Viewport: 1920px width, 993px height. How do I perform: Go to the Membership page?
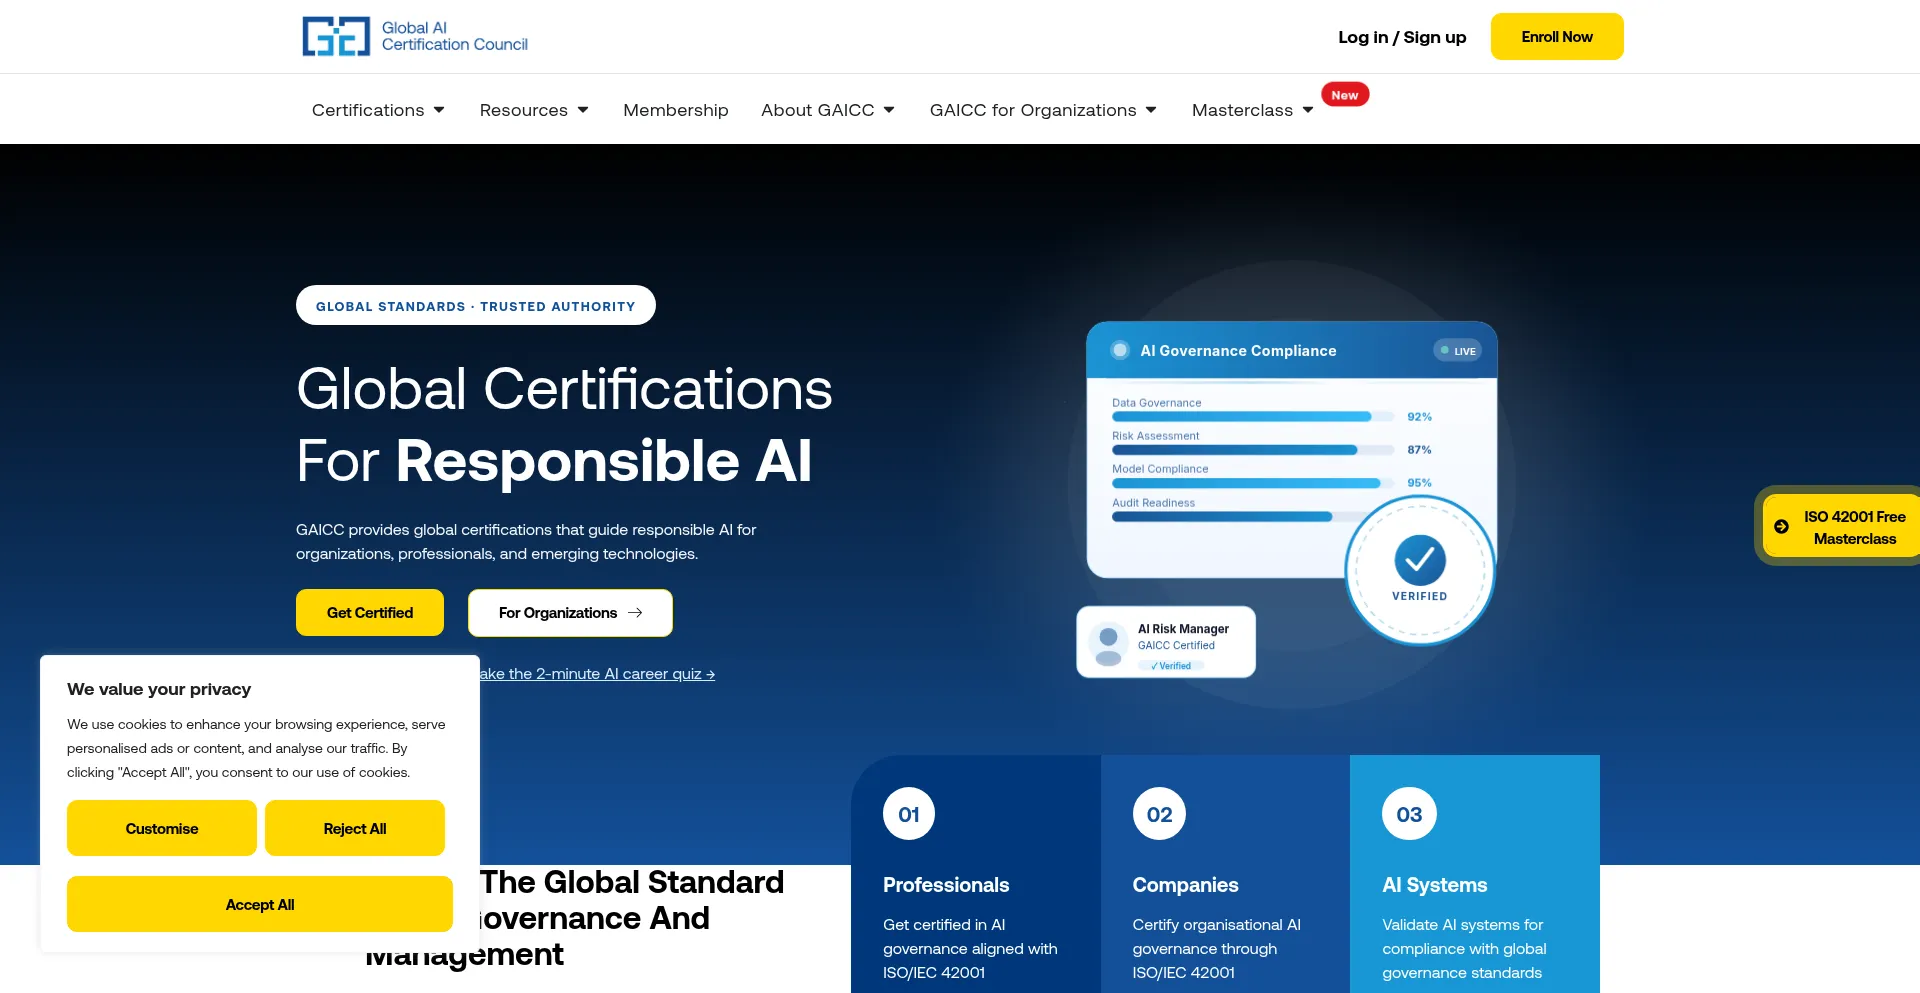pos(676,110)
